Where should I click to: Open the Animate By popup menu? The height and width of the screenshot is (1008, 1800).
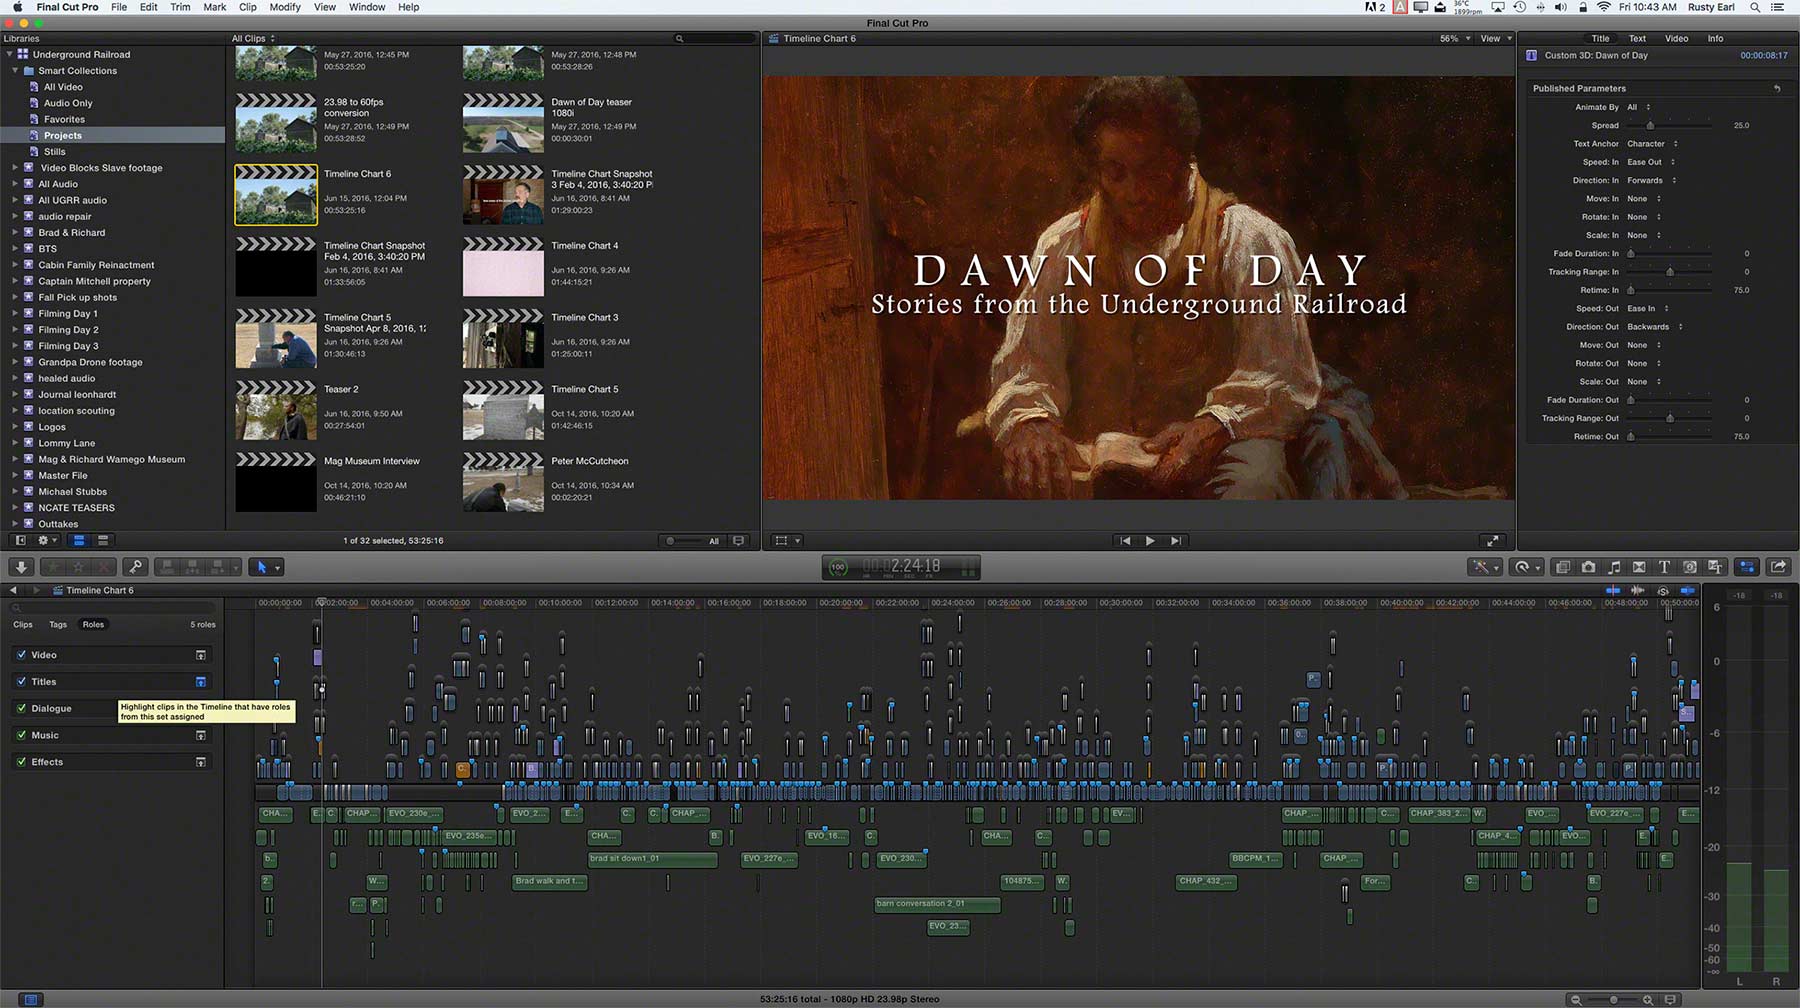[x=1638, y=107]
